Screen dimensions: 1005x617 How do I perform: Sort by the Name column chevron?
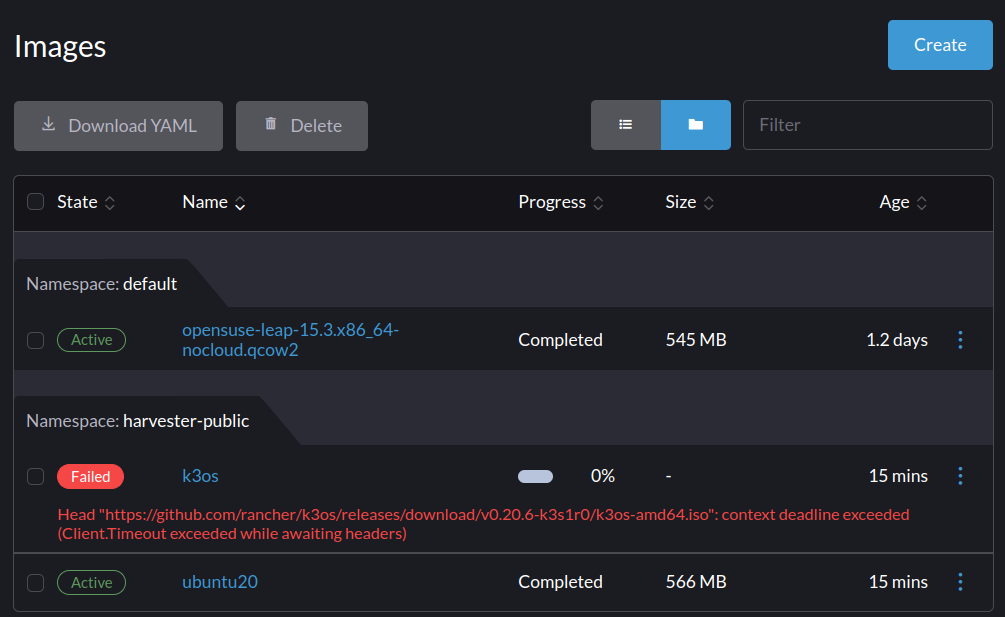click(239, 202)
